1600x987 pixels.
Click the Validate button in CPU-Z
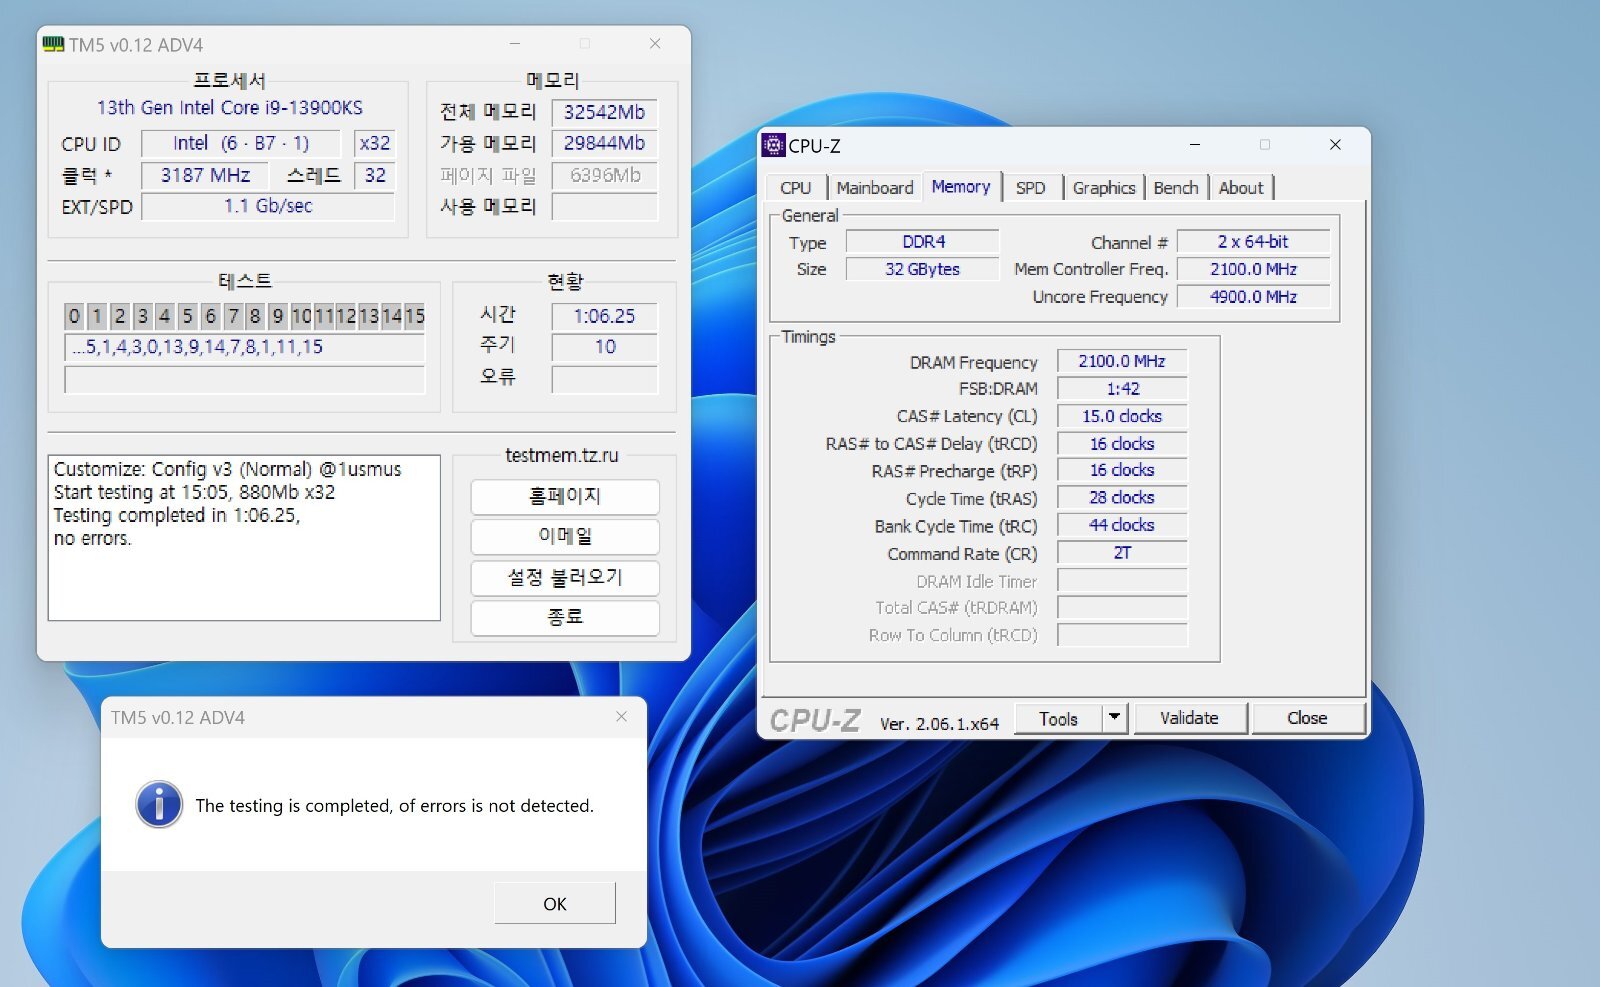1189,718
